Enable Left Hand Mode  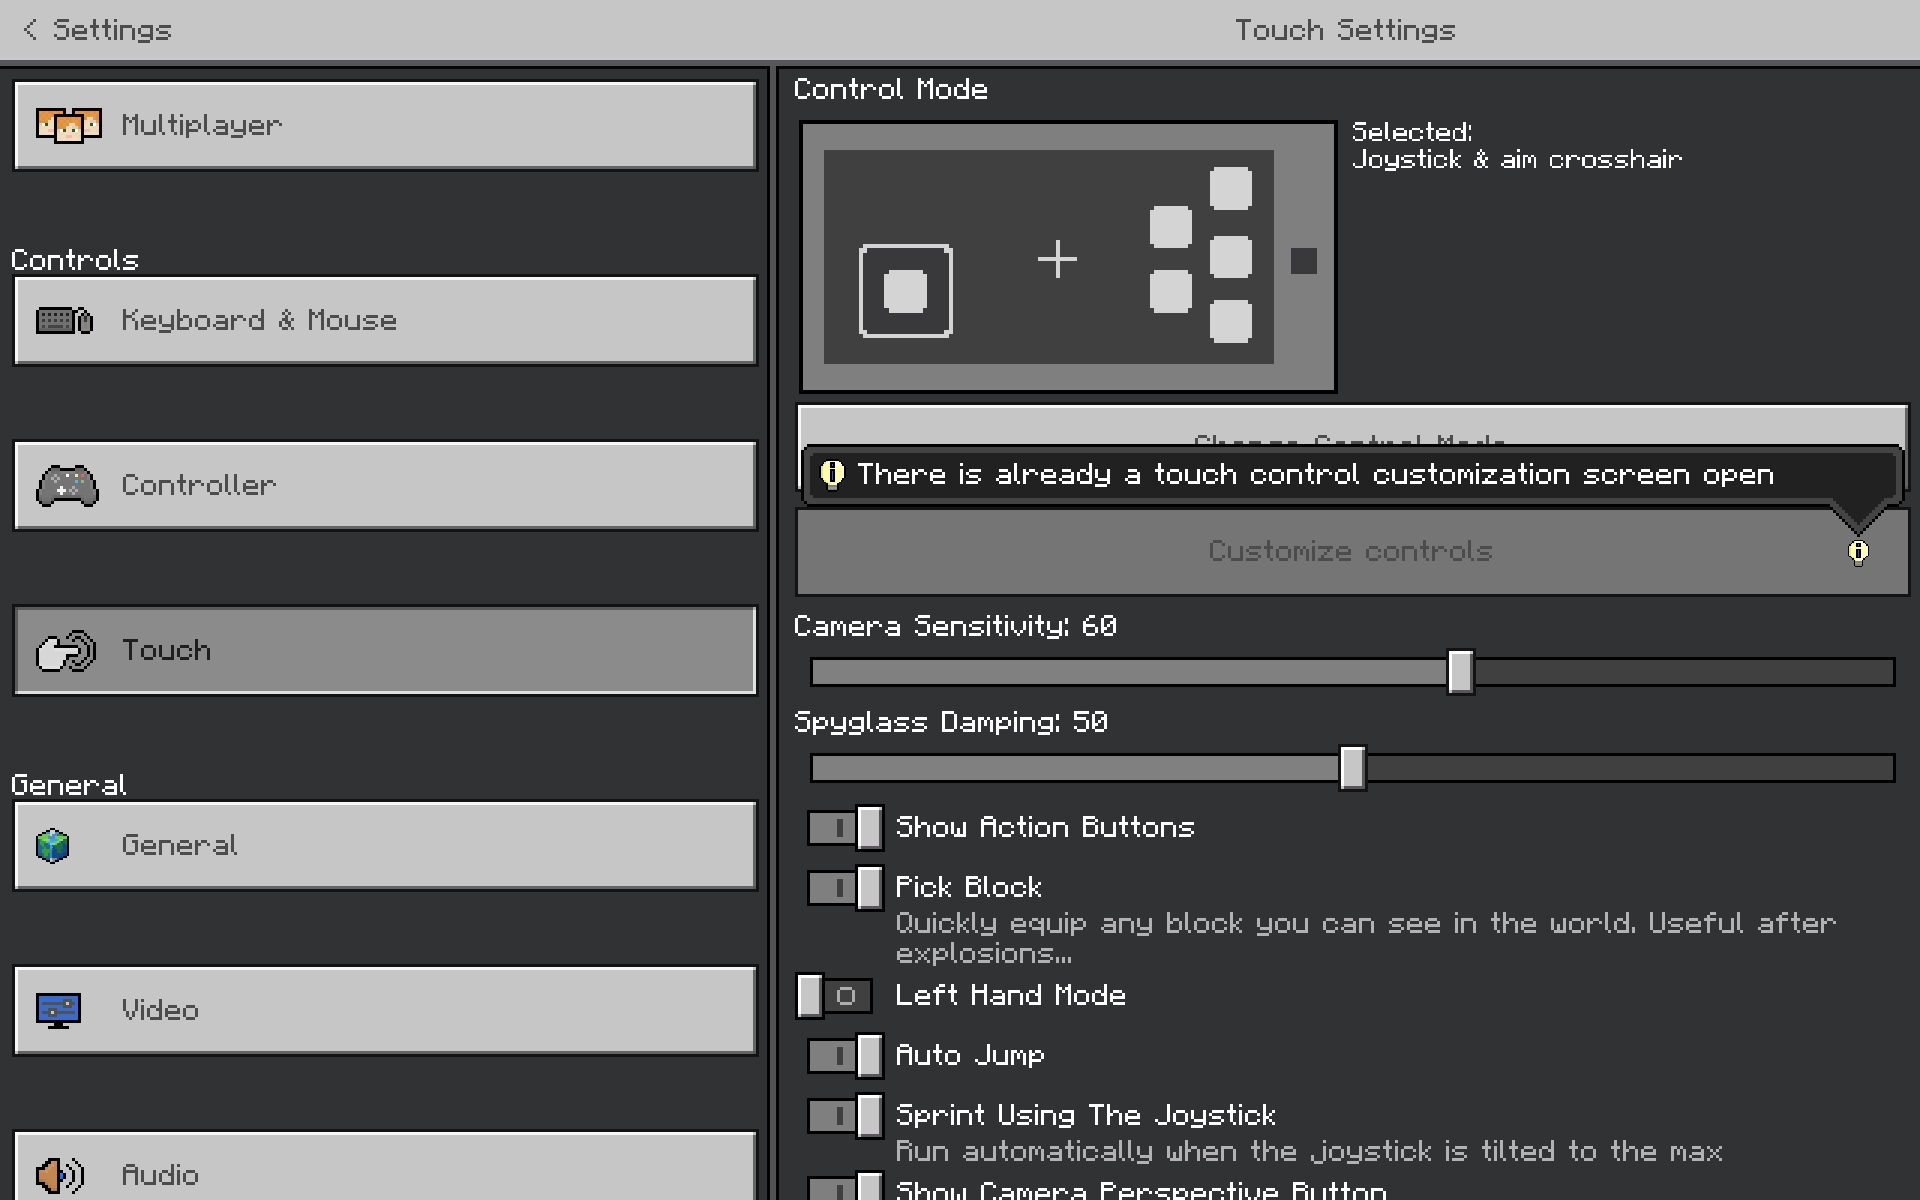click(835, 996)
